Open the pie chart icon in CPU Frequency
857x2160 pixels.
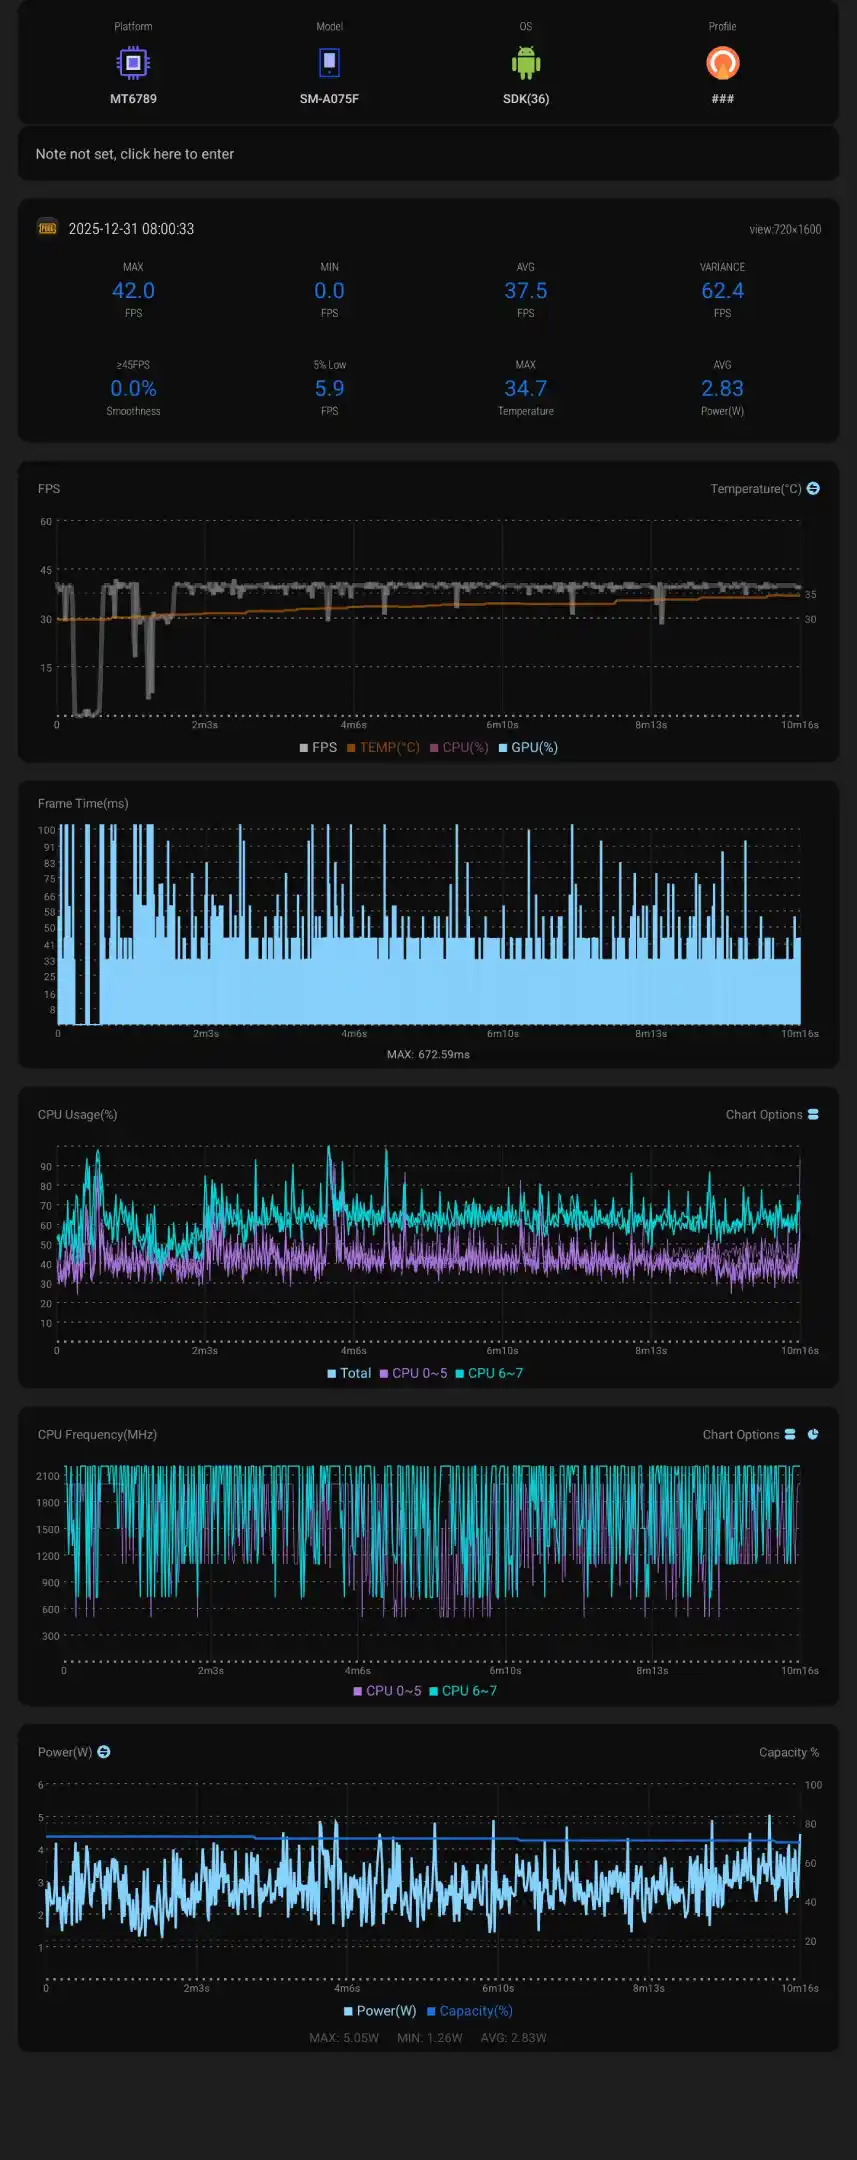pyautogui.click(x=813, y=1434)
